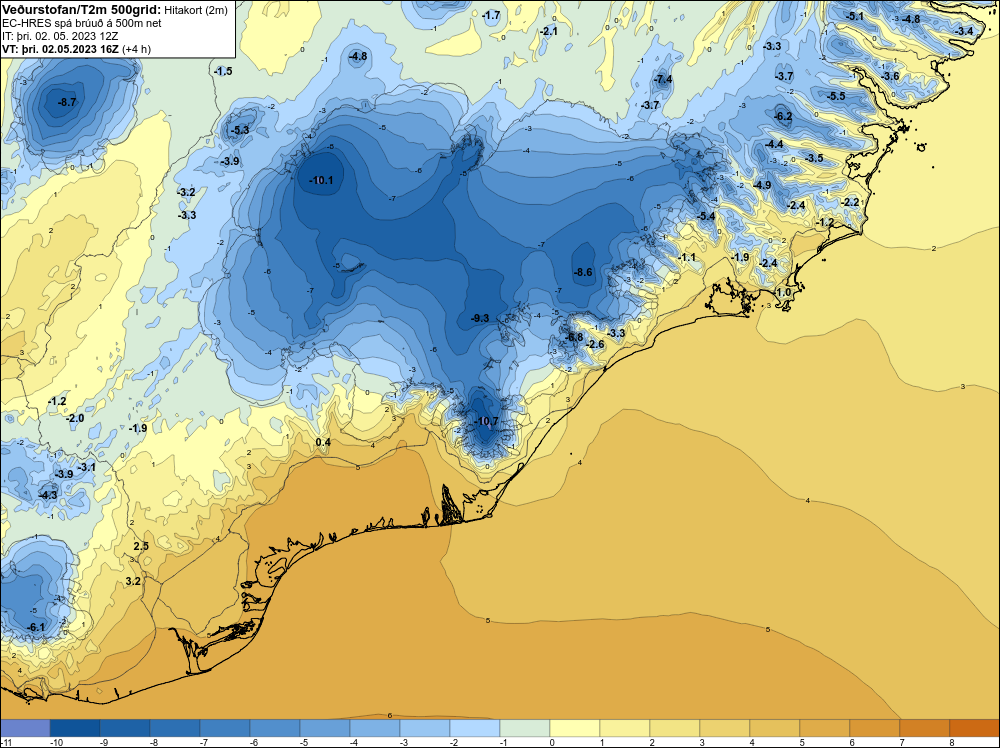Click the -9.3 temperature label
Viewport: 1000px width, 748px height.
(x=480, y=318)
